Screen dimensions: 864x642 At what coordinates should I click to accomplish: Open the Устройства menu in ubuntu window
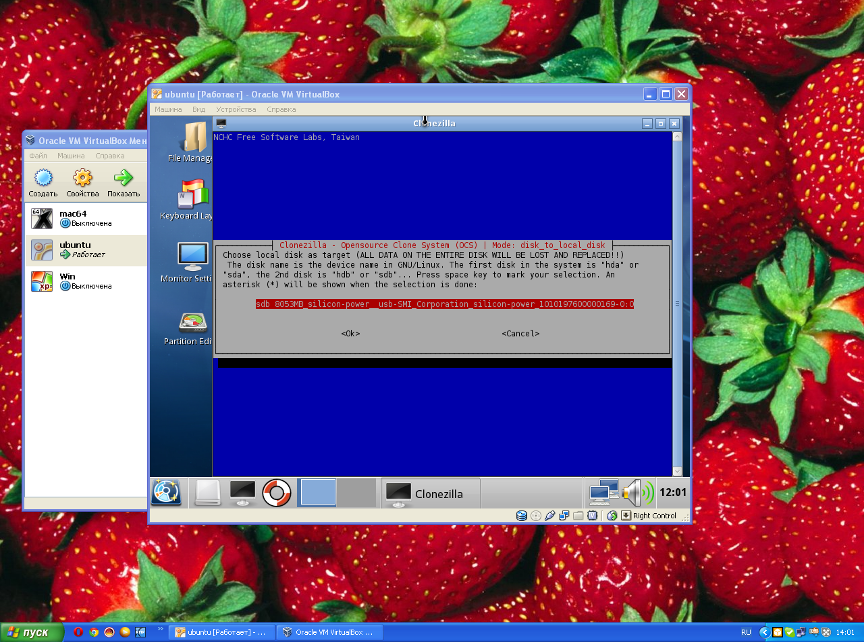tap(236, 109)
